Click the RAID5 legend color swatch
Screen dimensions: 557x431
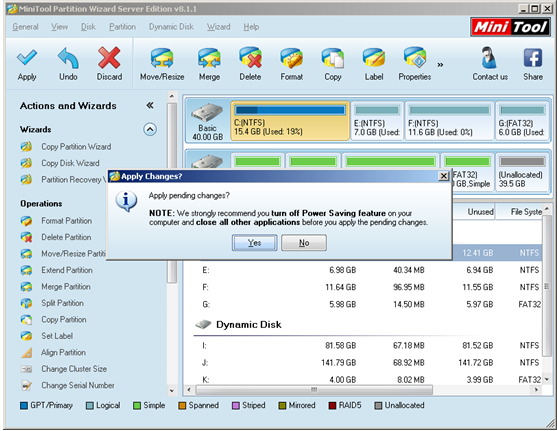point(332,405)
